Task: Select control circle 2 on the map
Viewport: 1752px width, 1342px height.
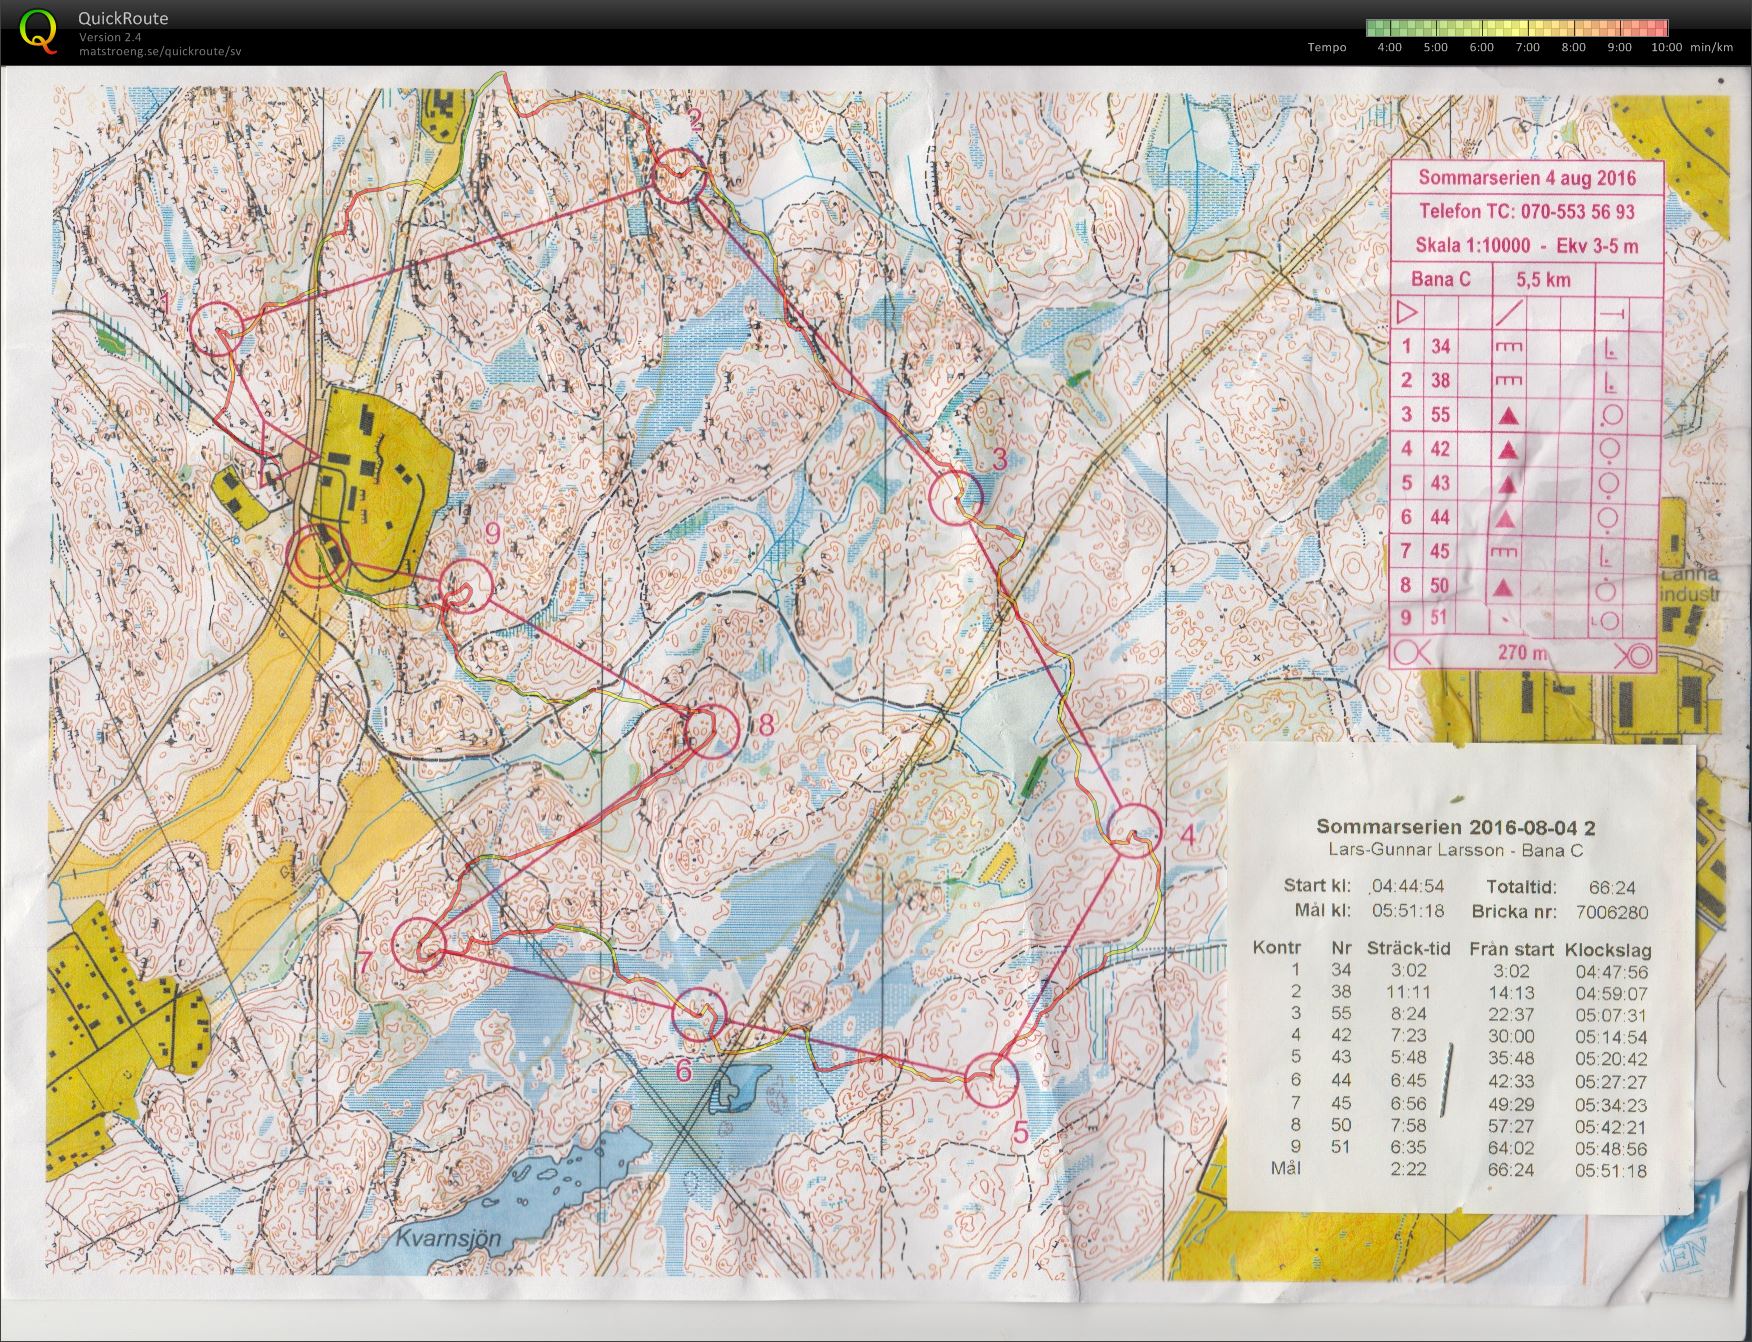Action: [x=679, y=175]
